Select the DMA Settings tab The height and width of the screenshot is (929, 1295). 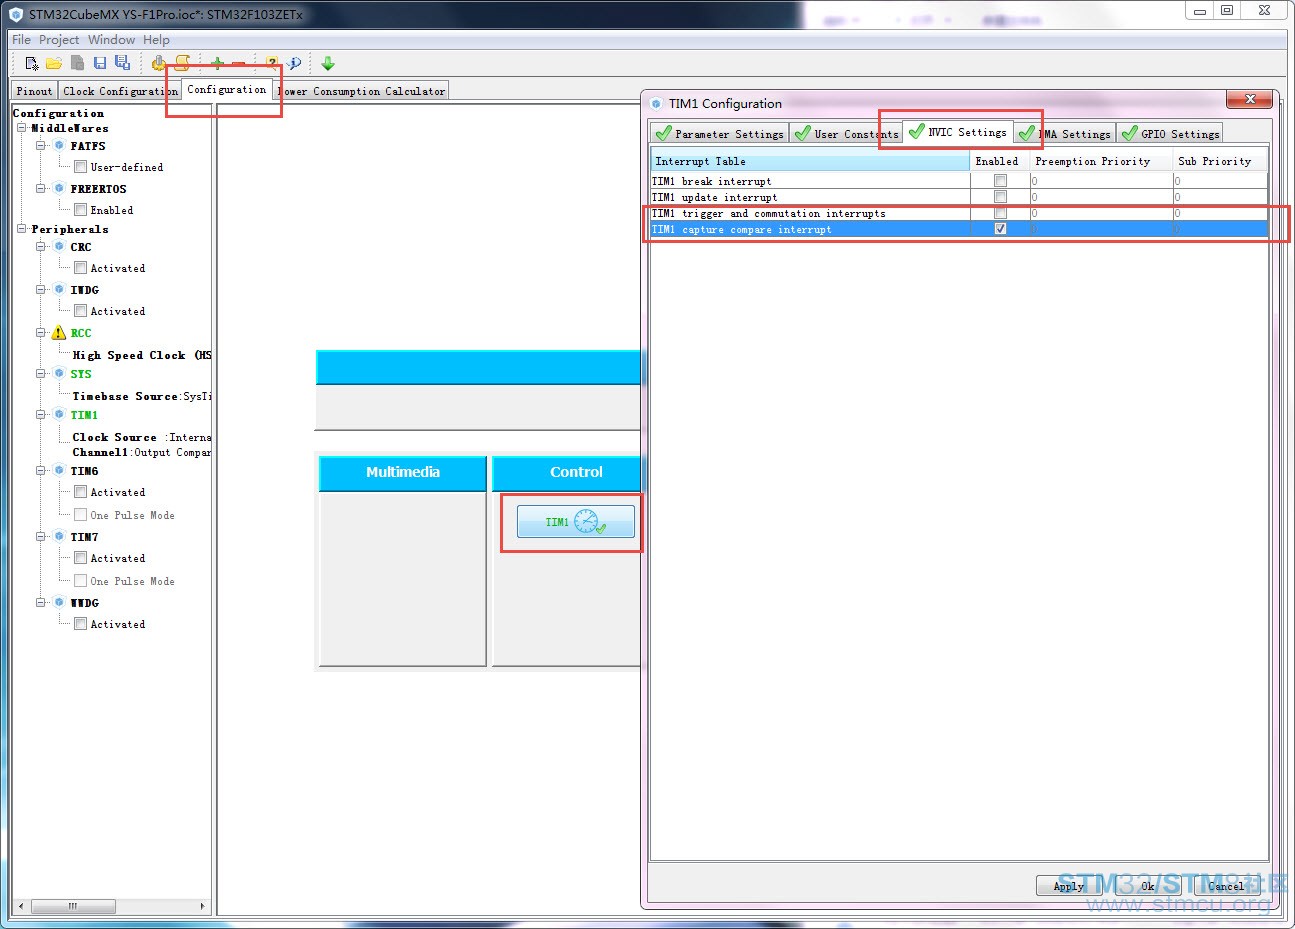tap(1064, 134)
